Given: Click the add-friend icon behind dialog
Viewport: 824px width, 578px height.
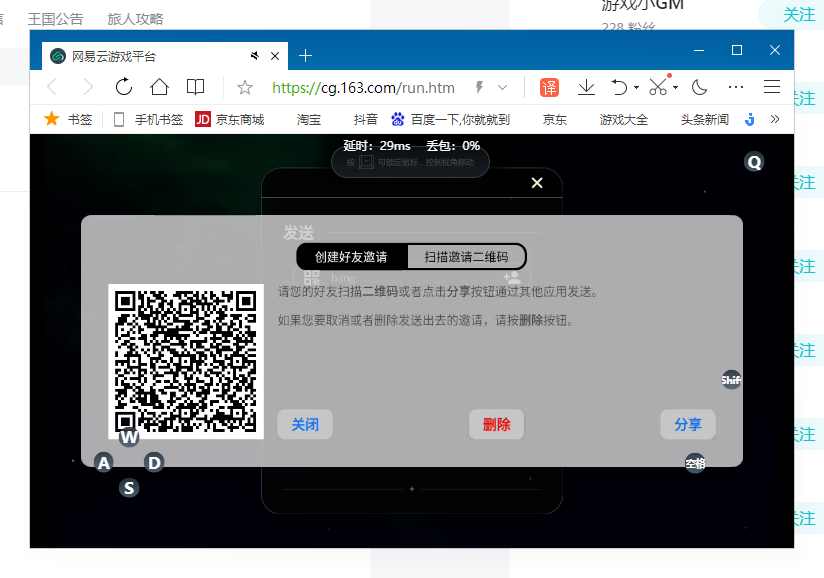Looking at the screenshot, I should tap(512, 277).
